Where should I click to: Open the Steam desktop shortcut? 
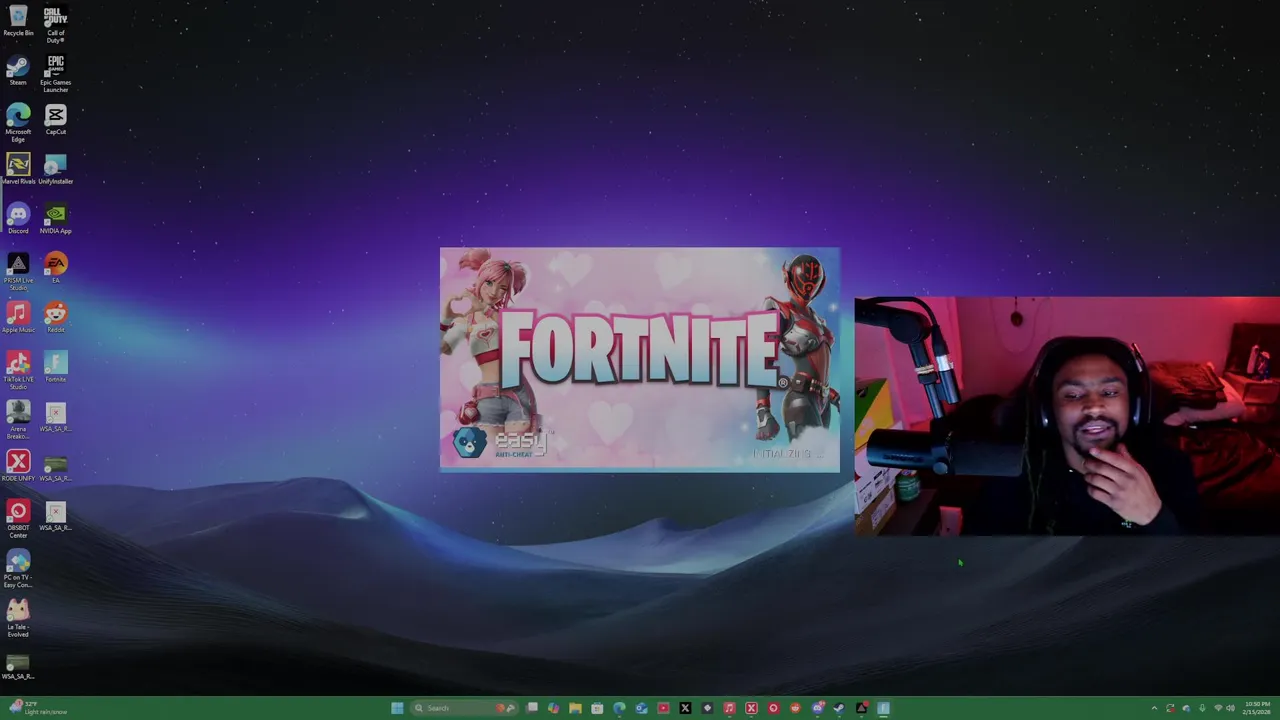click(x=18, y=70)
